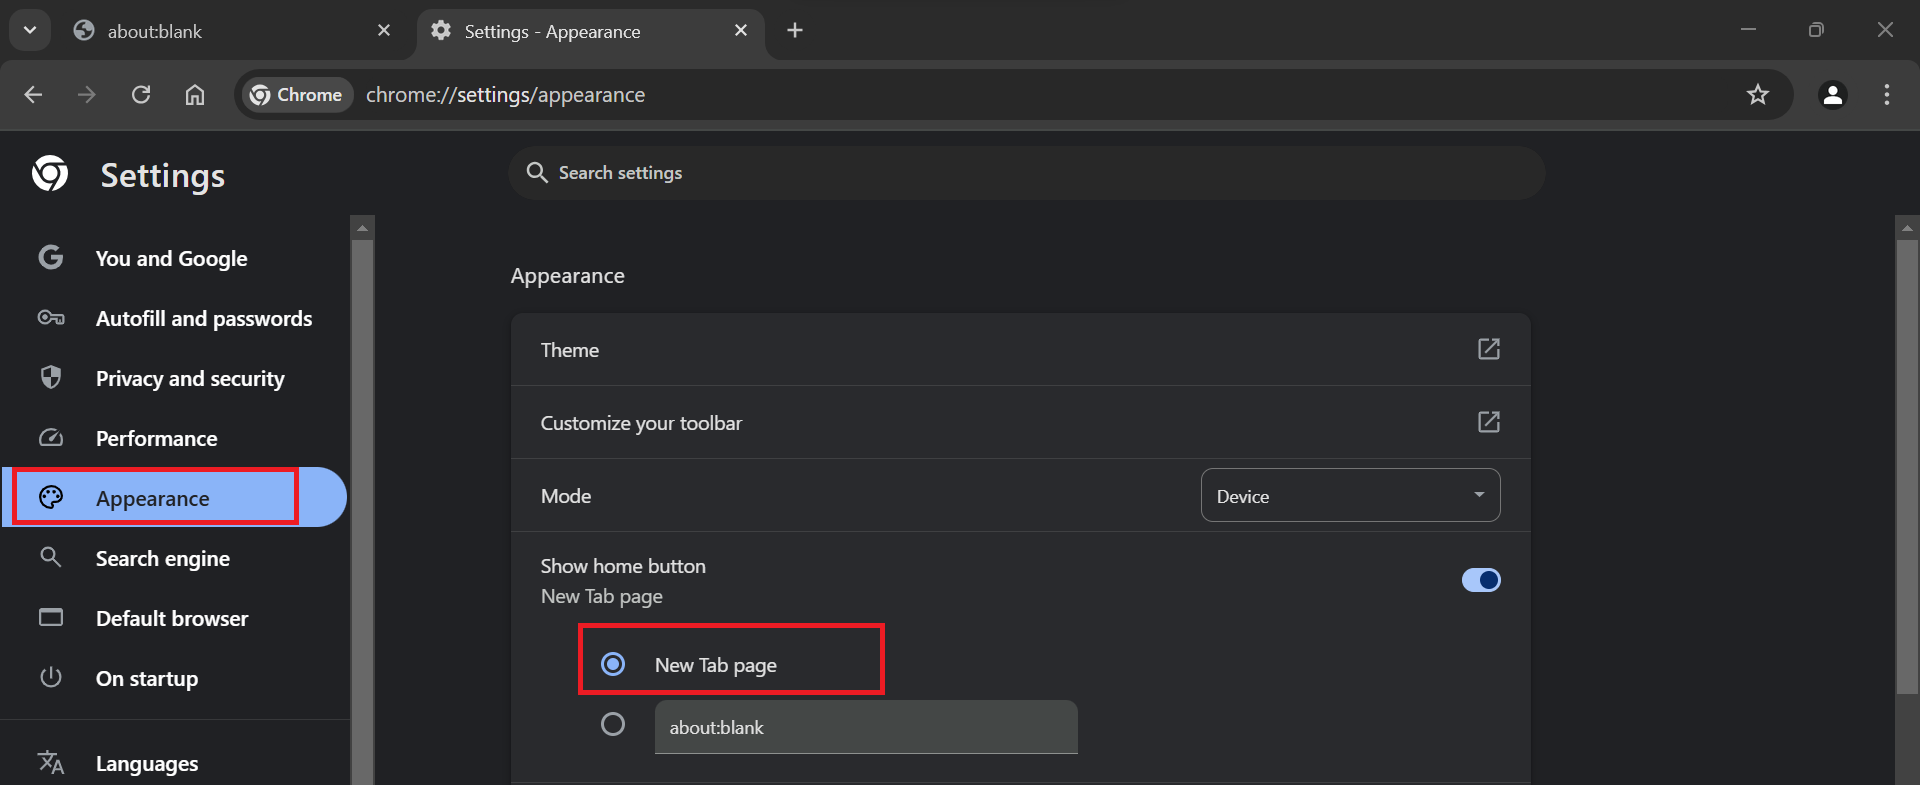Click the palette icon for Appearance
The width and height of the screenshot is (1920, 785).
click(x=51, y=497)
